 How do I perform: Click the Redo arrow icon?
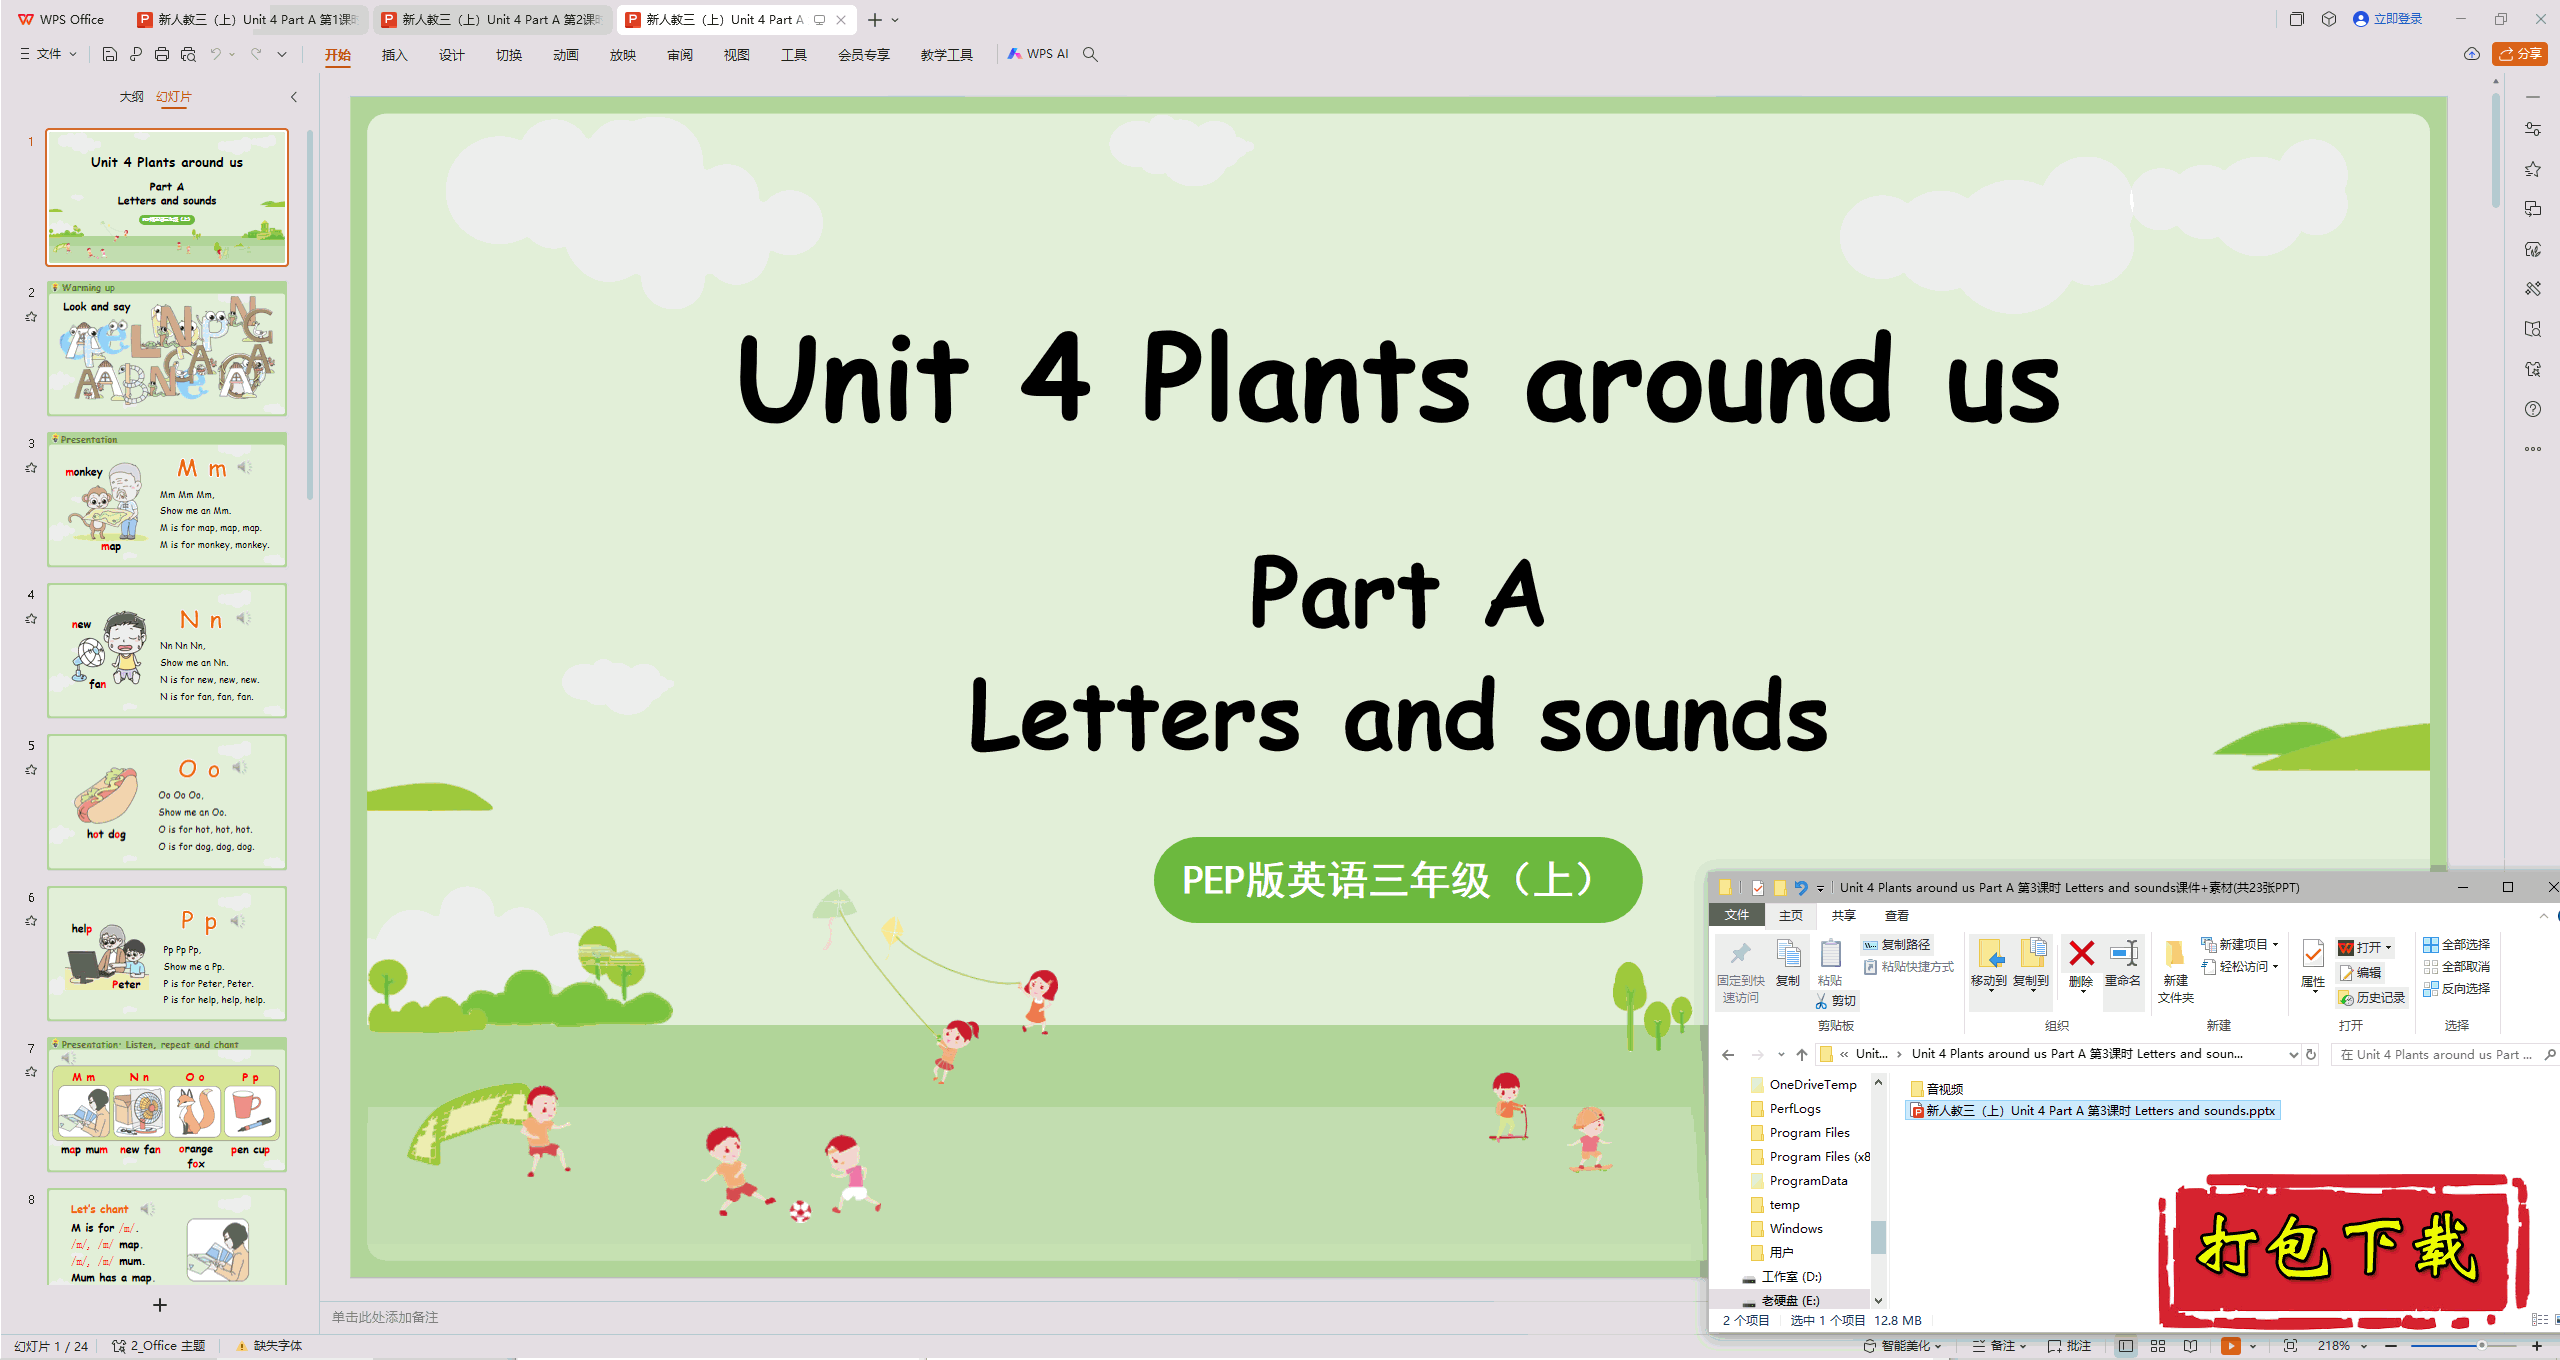pyautogui.click(x=256, y=54)
